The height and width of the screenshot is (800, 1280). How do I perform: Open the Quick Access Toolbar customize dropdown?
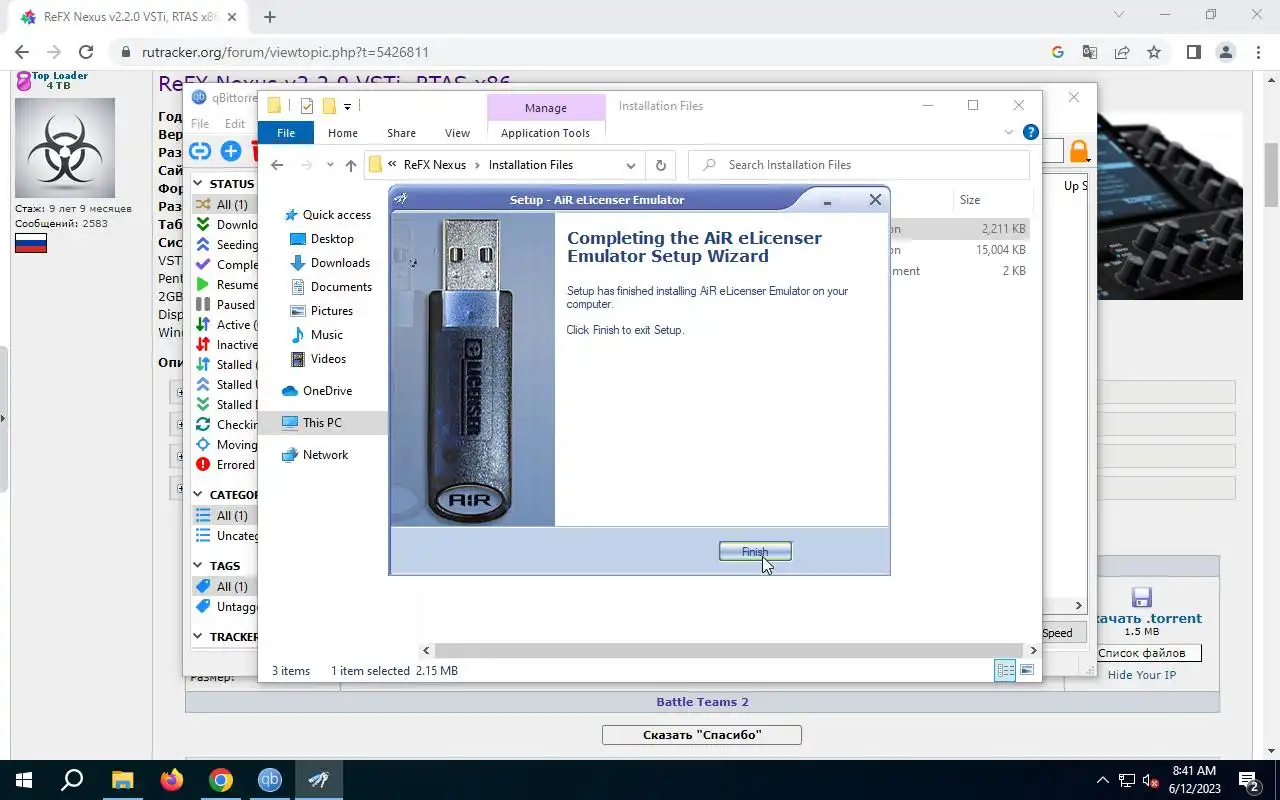coord(348,106)
